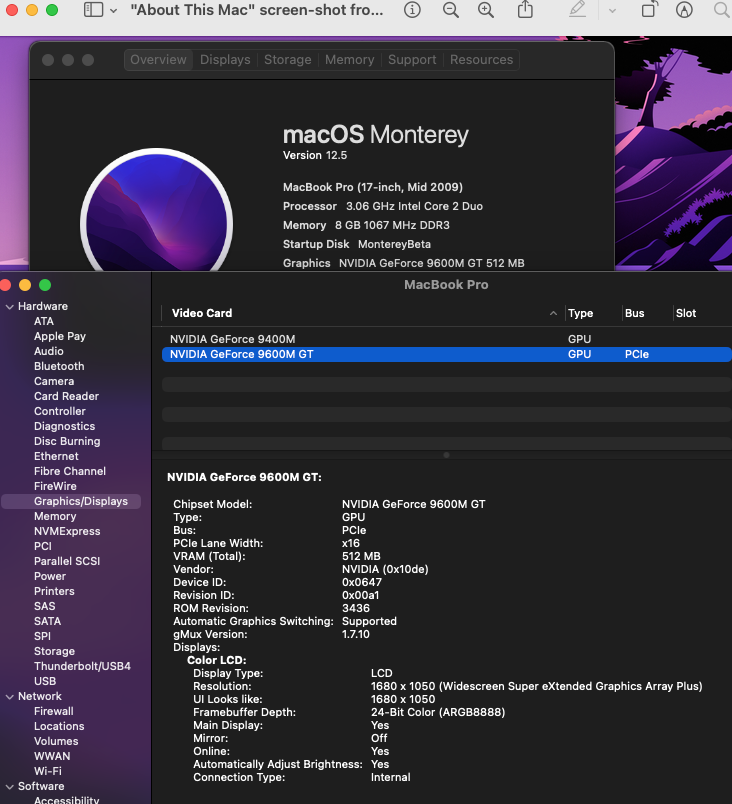Select Fibre Channel in the sidebar
This screenshot has height=804, width=732.
(70, 471)
